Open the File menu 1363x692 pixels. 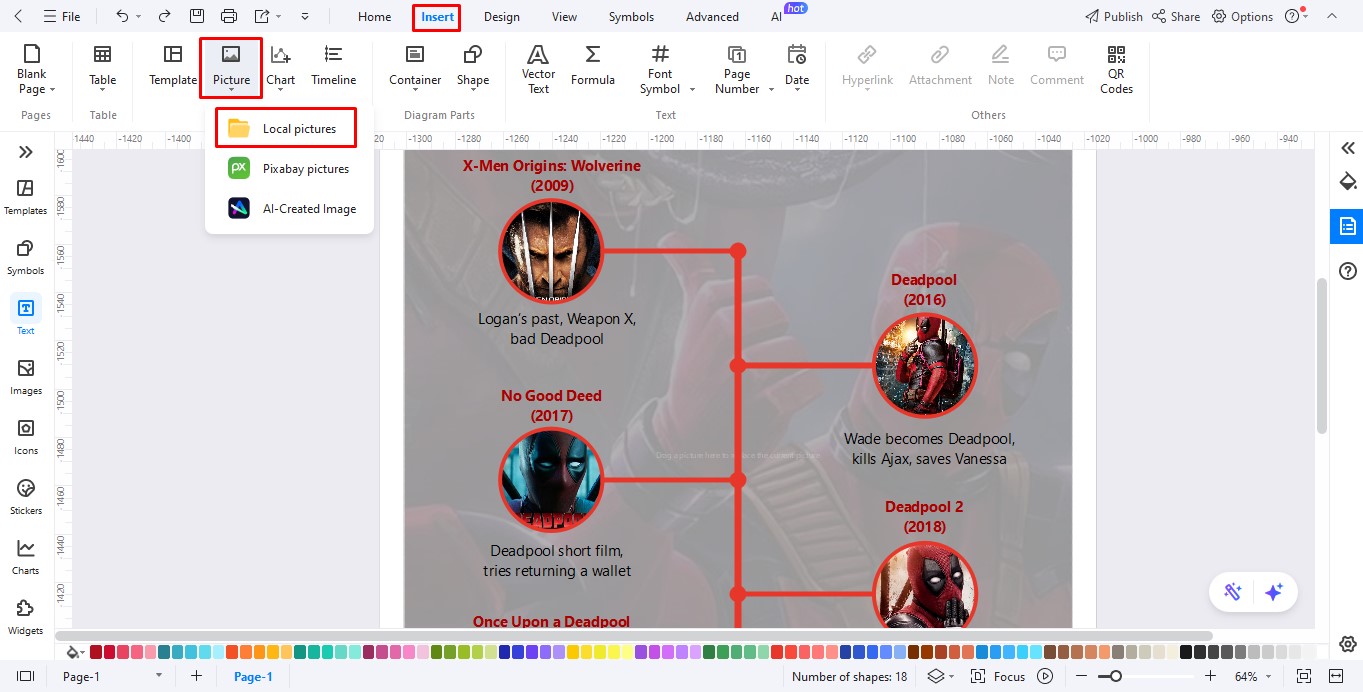coord(62,17)
